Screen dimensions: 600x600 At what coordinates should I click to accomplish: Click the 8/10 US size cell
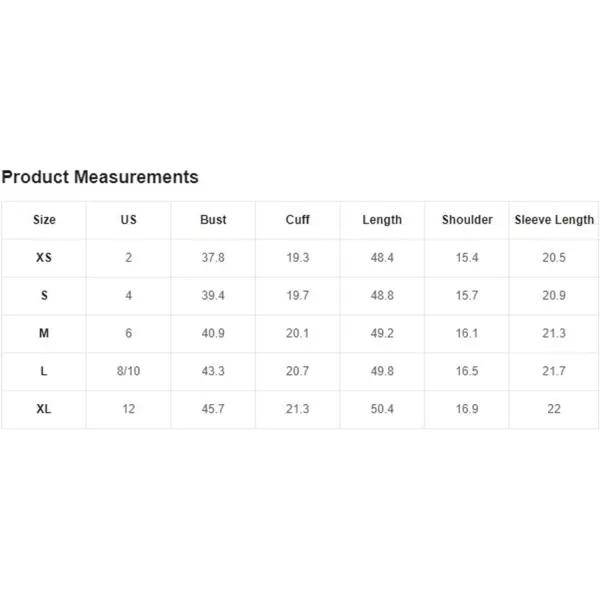point(129,371)
